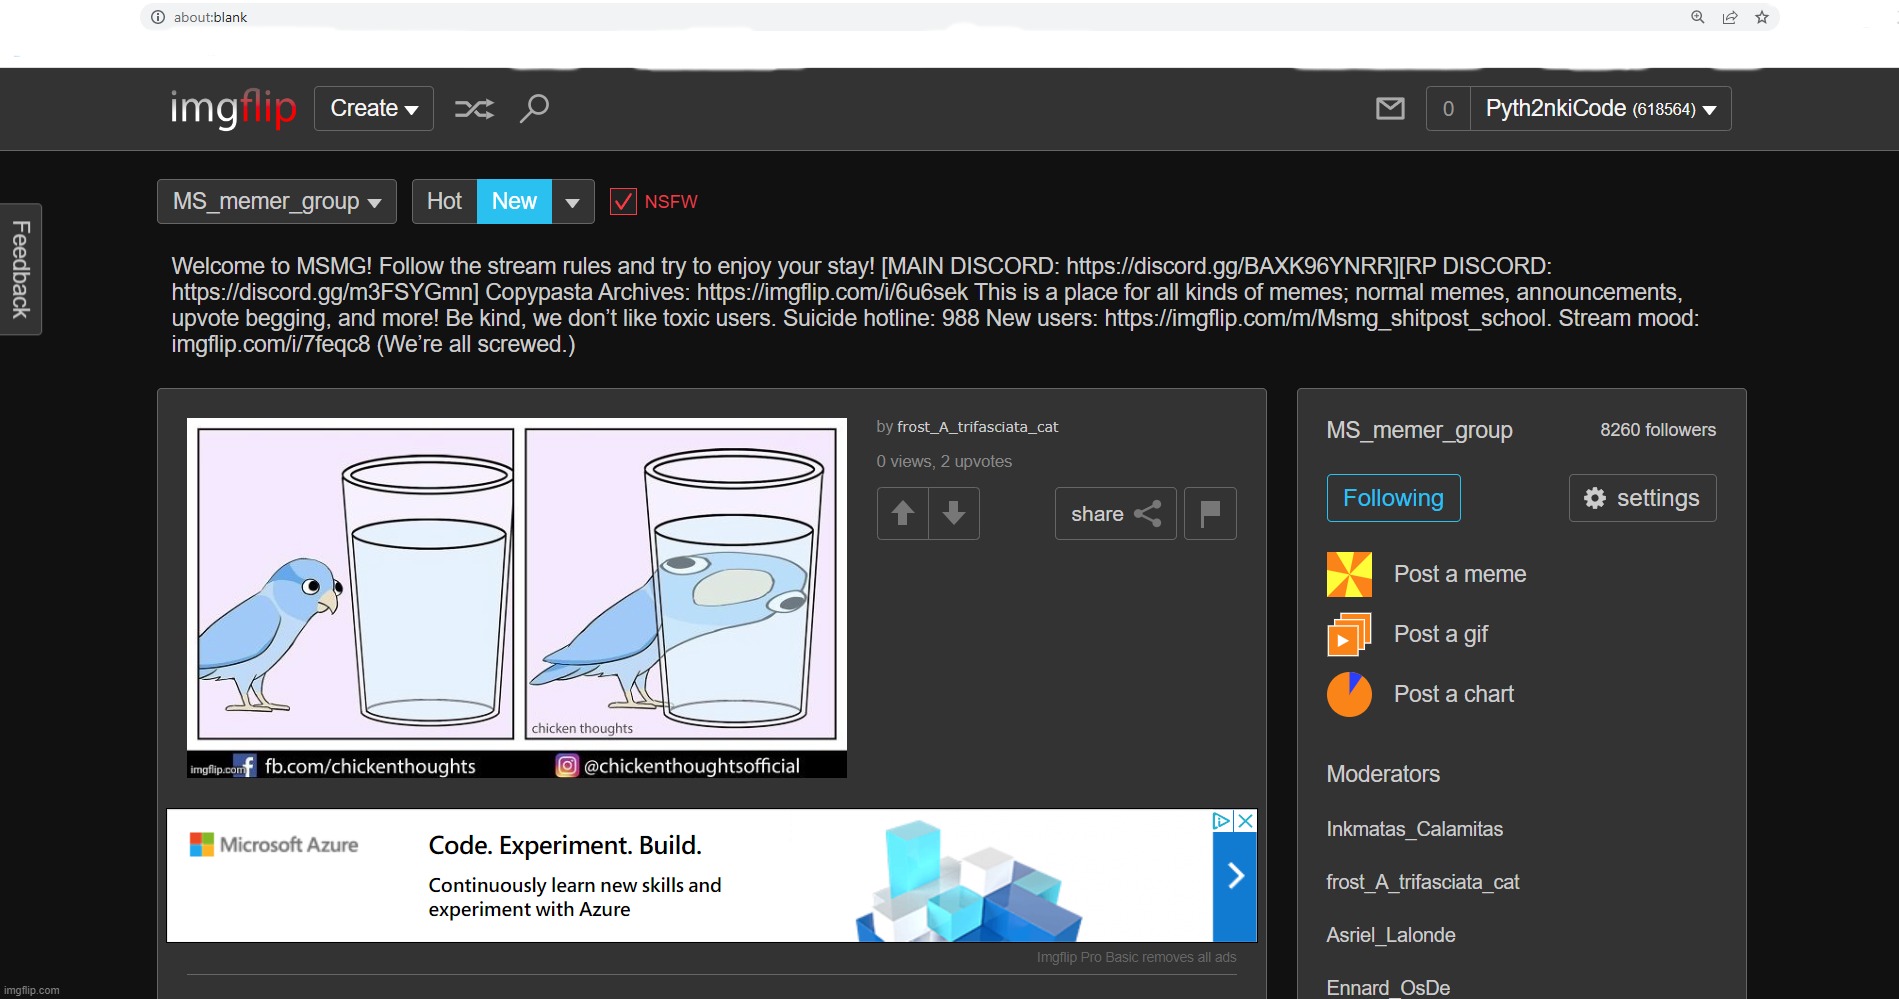The image size is (1899, 999).
Task: Click the browser share page icon
Action: coord(1729,17)
